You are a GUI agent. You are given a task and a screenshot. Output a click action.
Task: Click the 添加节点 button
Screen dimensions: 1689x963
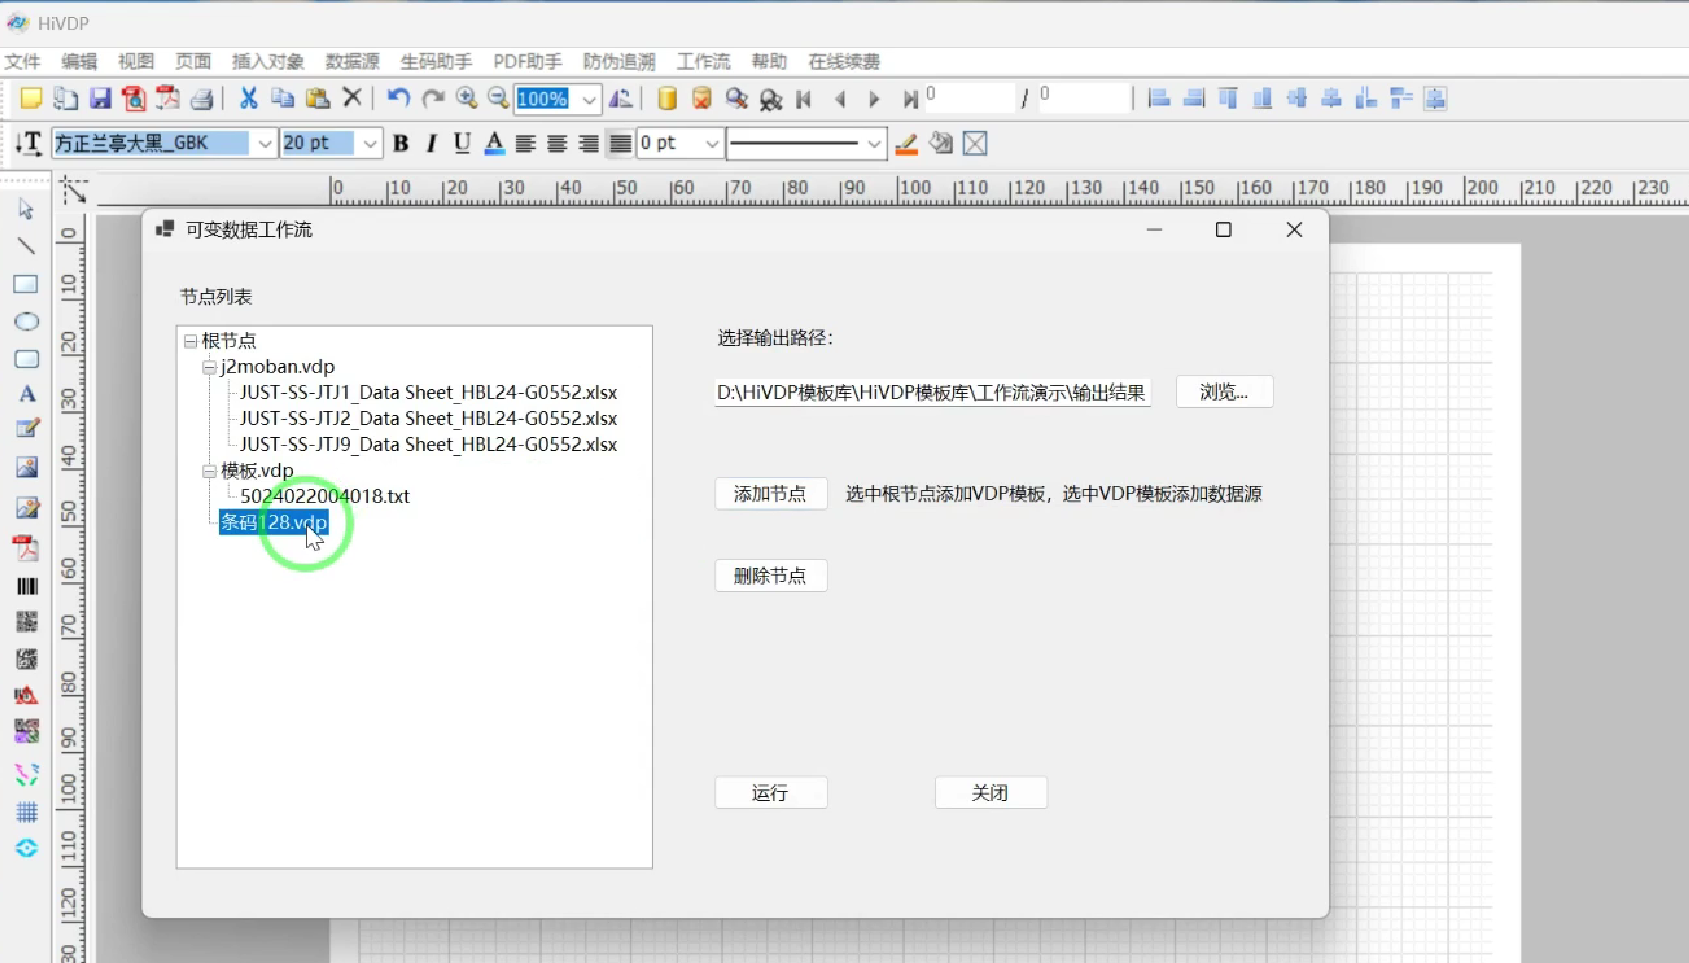(770, 494)
